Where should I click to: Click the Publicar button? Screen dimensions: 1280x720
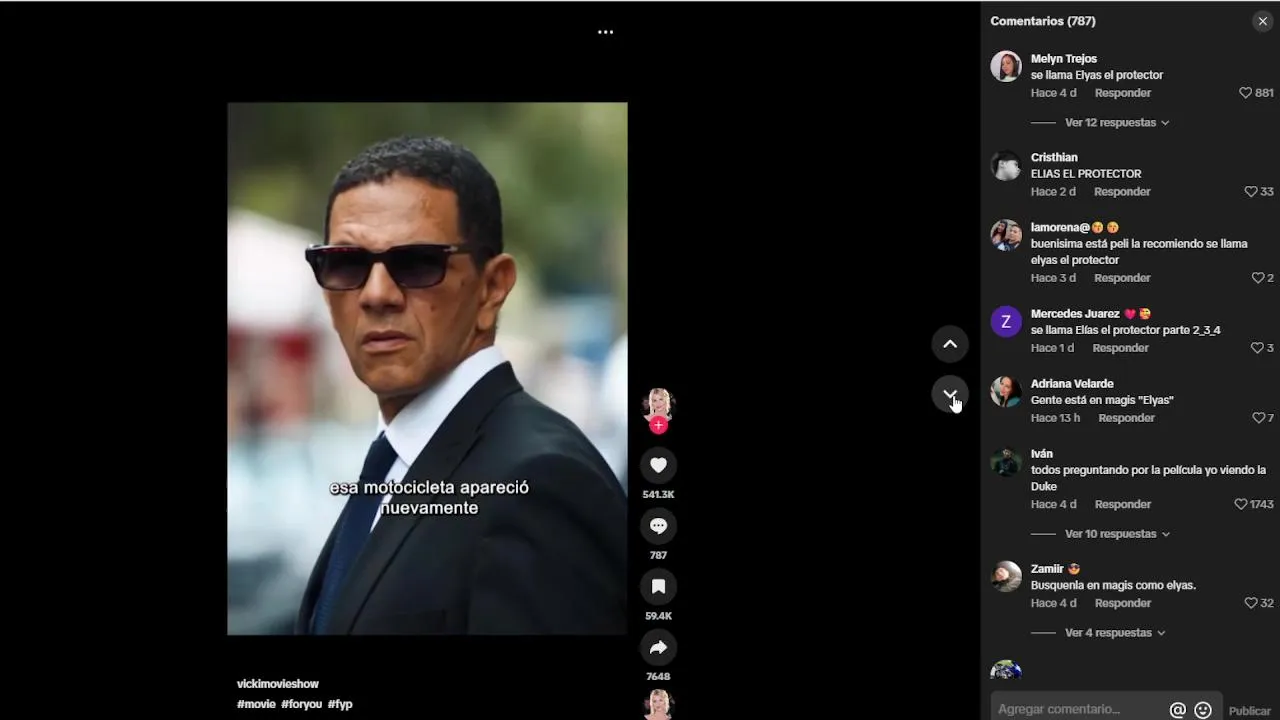pyautogui.click(x=1249, y=711)
